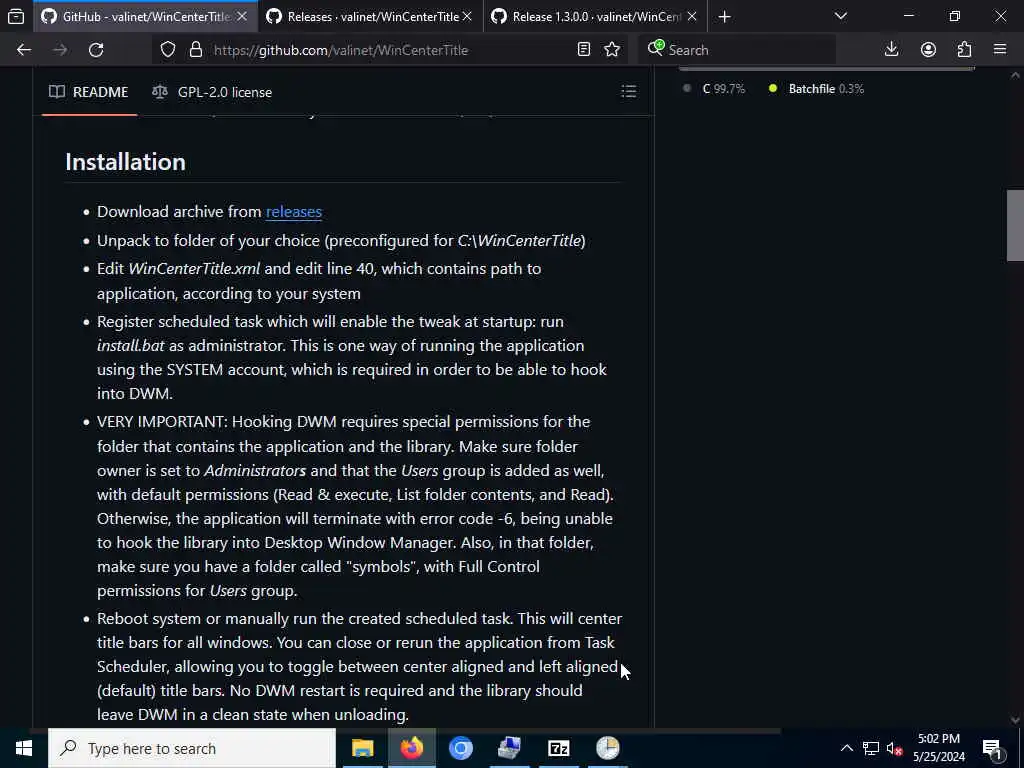This screenshot has width=1024, height=768.
Task: Open Firefox downloads panel
Action: [891, 50]
